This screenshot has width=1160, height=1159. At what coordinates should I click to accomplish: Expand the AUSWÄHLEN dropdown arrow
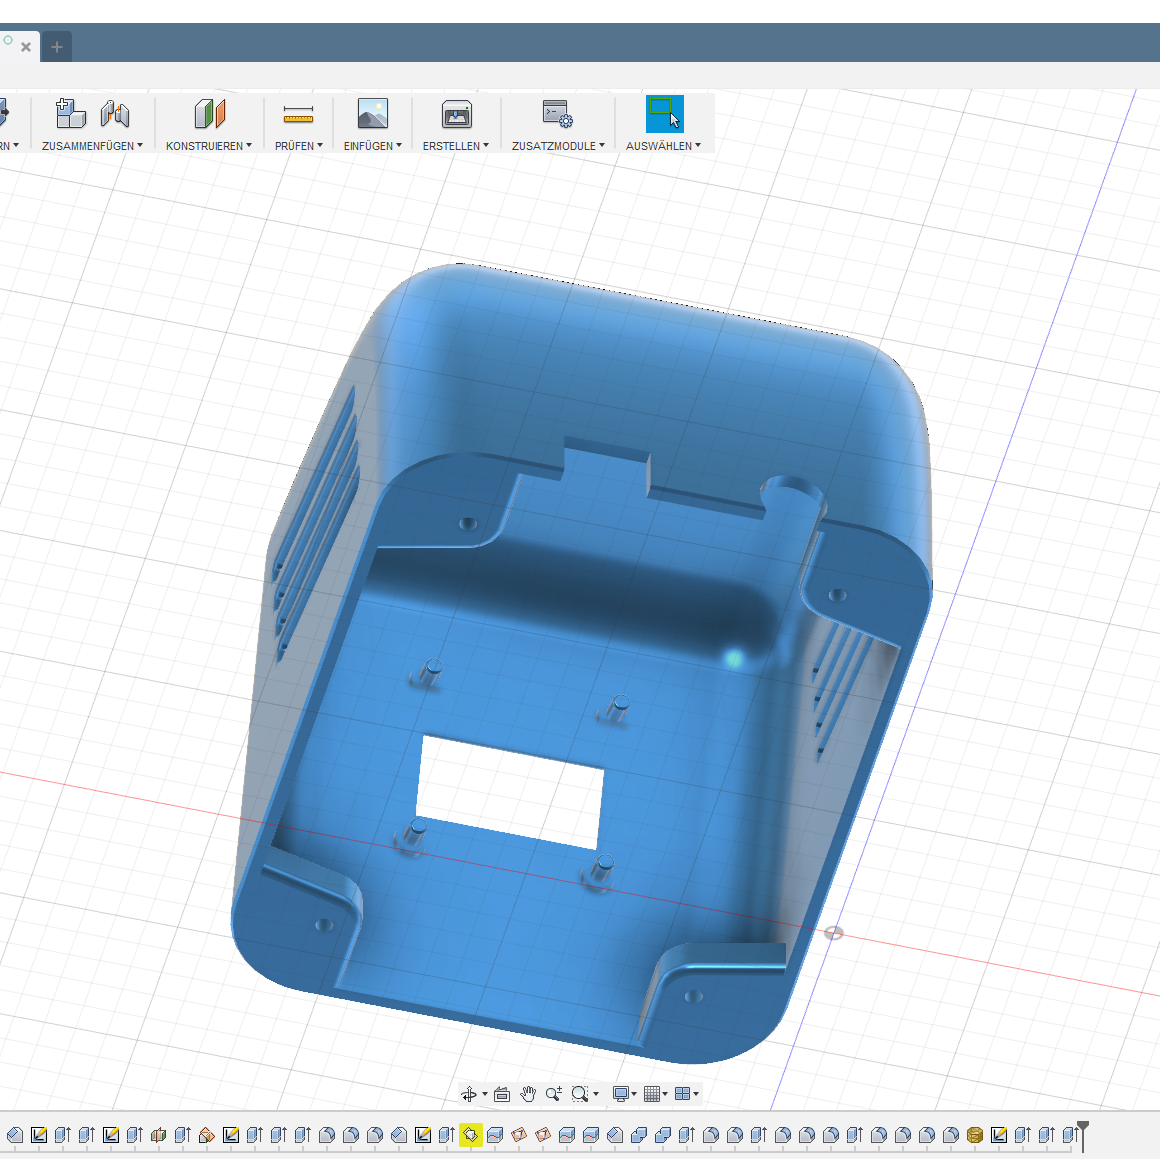[698, 145]
